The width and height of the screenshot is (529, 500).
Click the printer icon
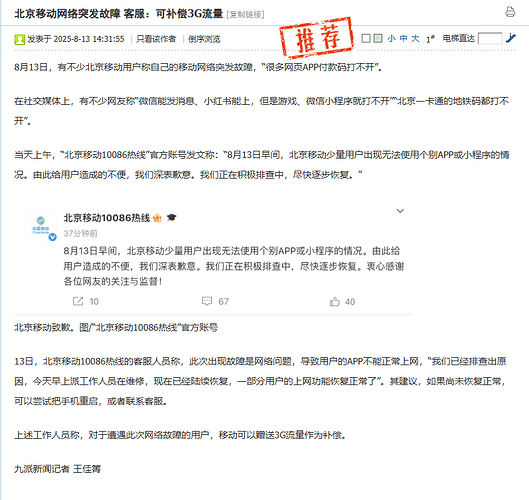point(510,12)
